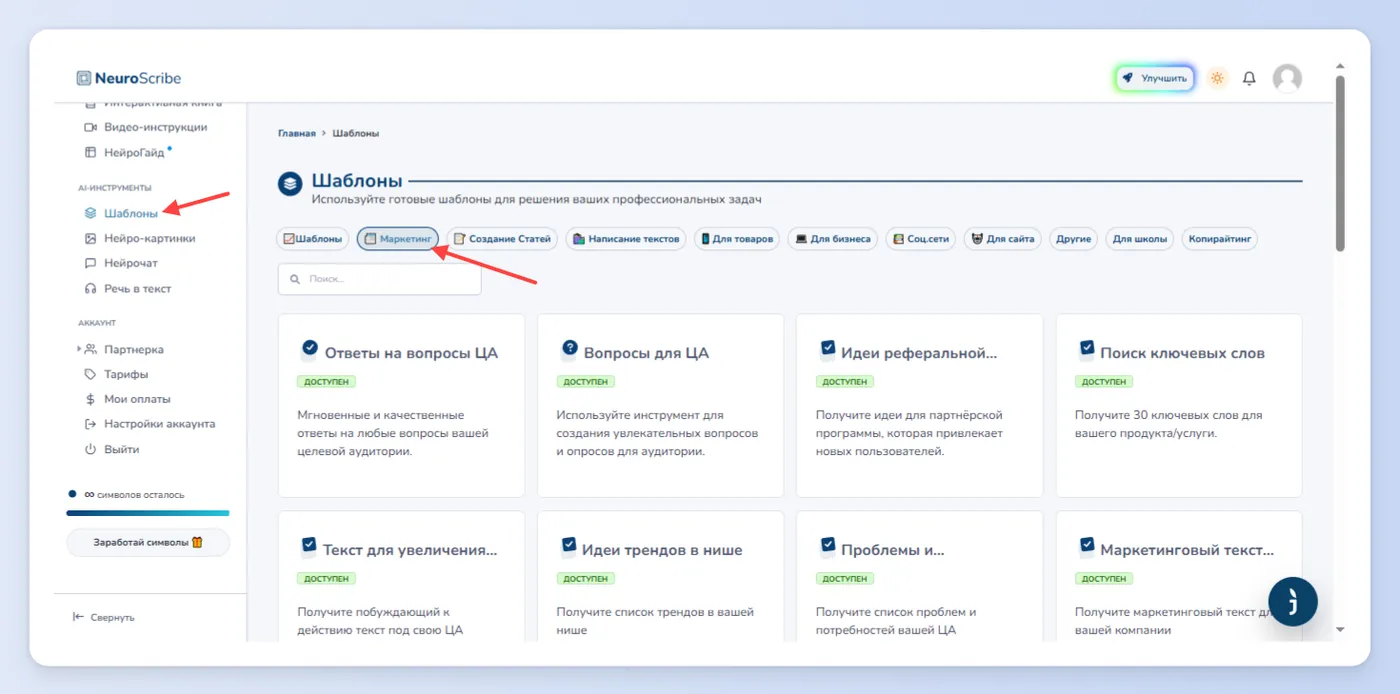The image size is (1400, 694).
Task: Click the Выйти power icon
Action: point(90,449)
